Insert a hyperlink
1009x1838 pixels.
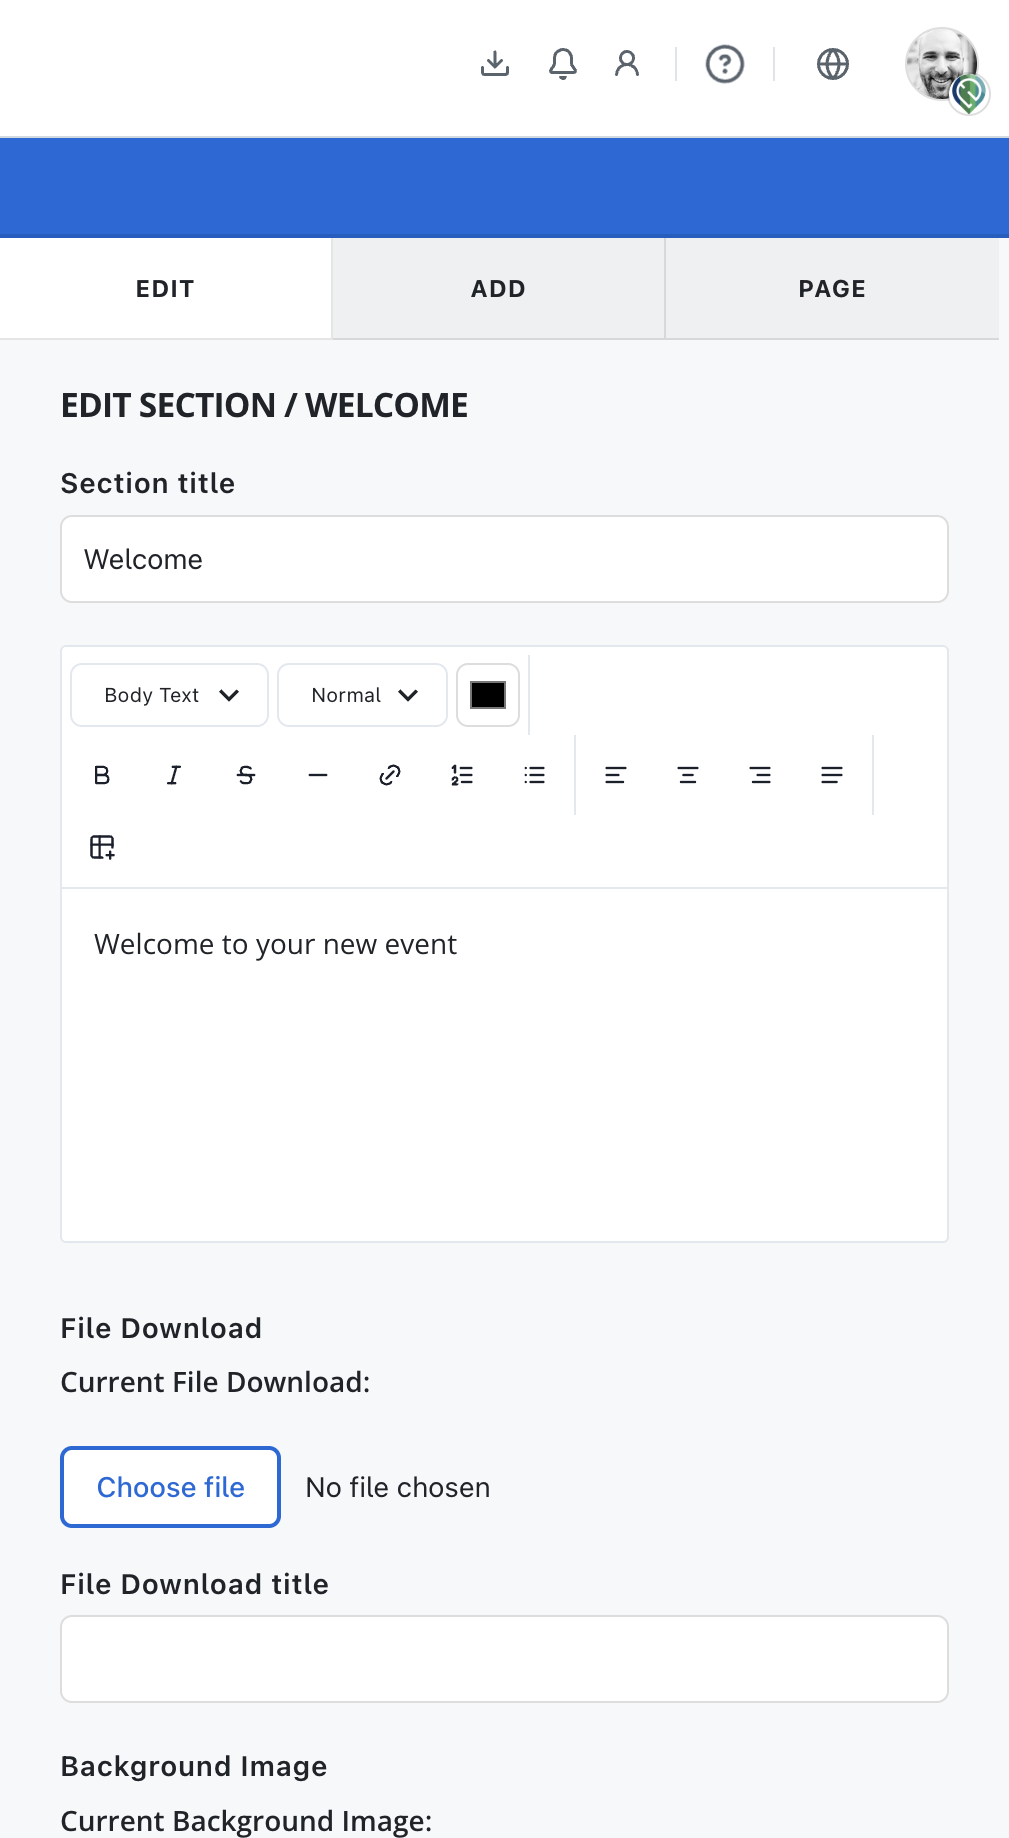(x=390, y=775)
